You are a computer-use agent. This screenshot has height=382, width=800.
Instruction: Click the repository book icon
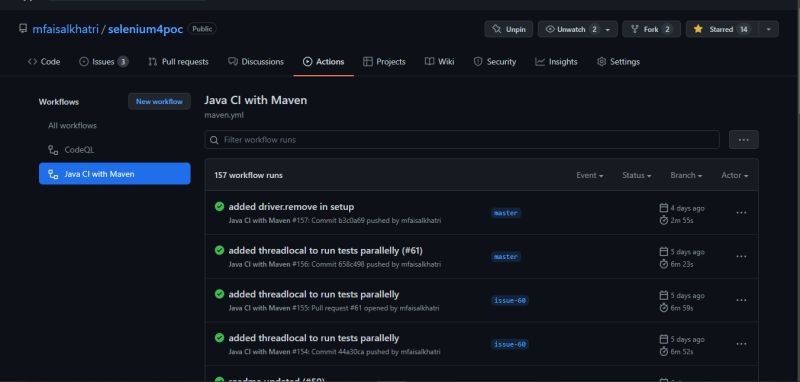23,29
